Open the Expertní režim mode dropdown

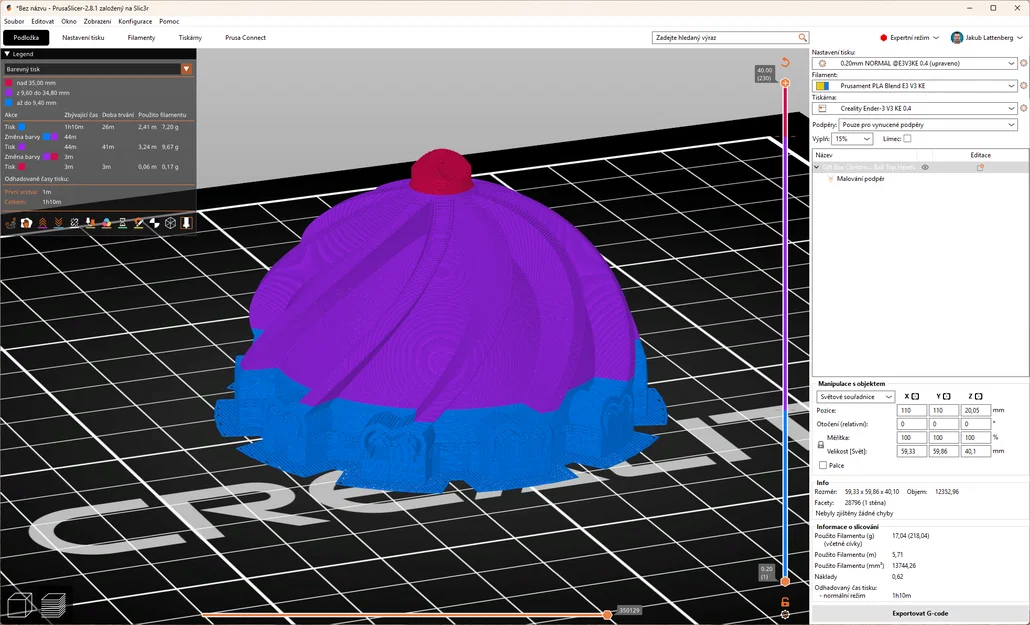click(x=910, y=37)
